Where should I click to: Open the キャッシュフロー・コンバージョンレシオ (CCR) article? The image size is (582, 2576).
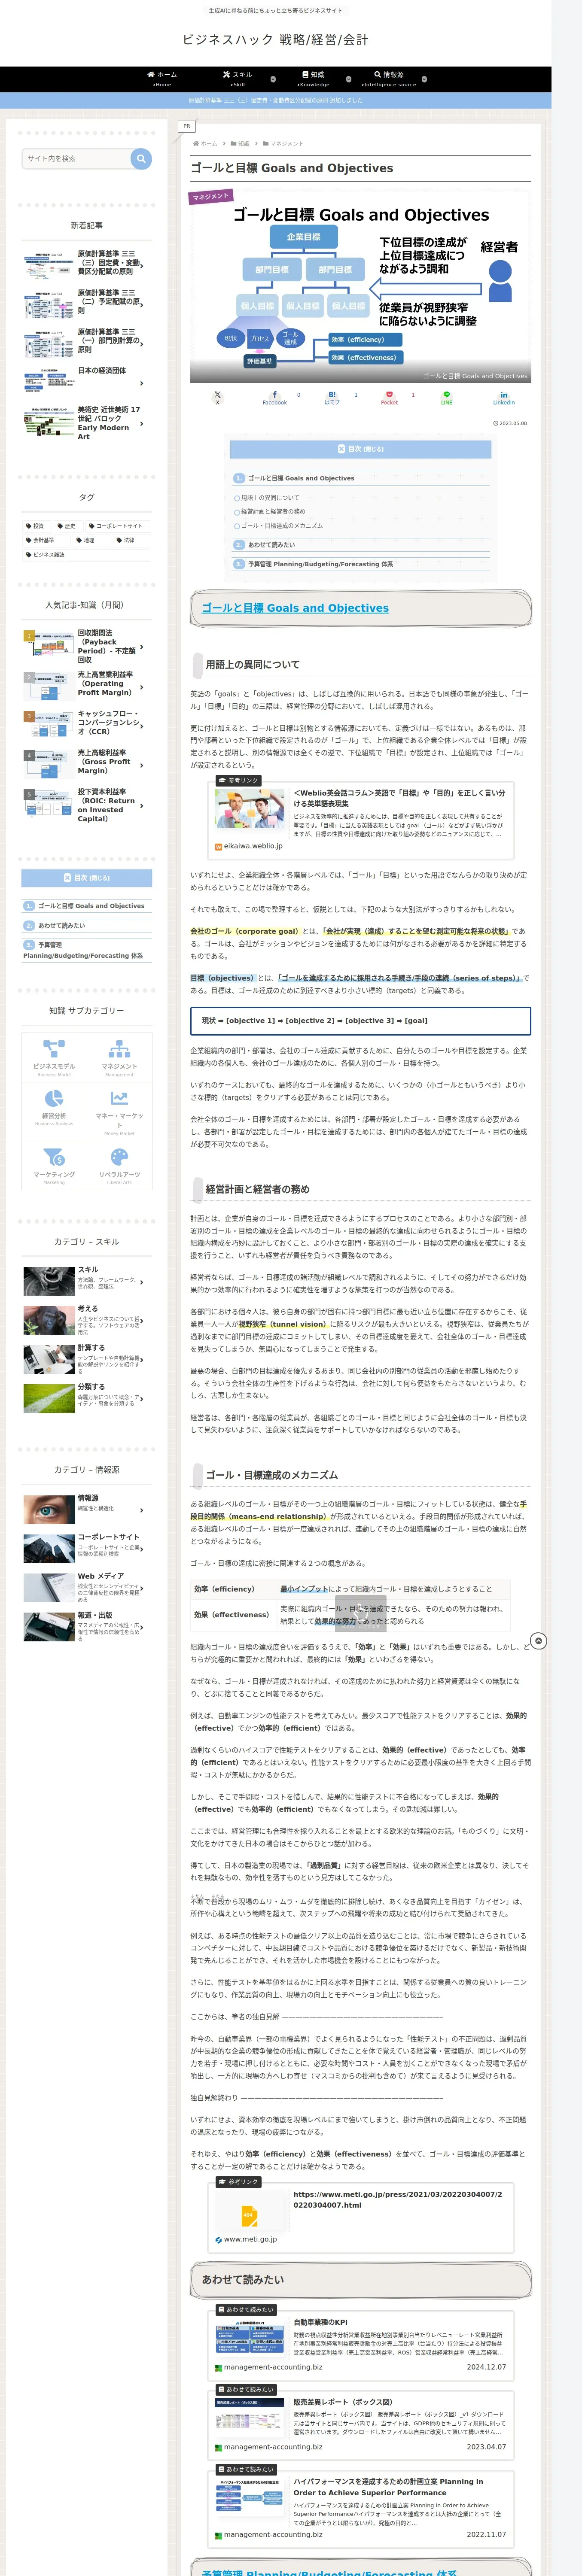click(x=87, y=723)
